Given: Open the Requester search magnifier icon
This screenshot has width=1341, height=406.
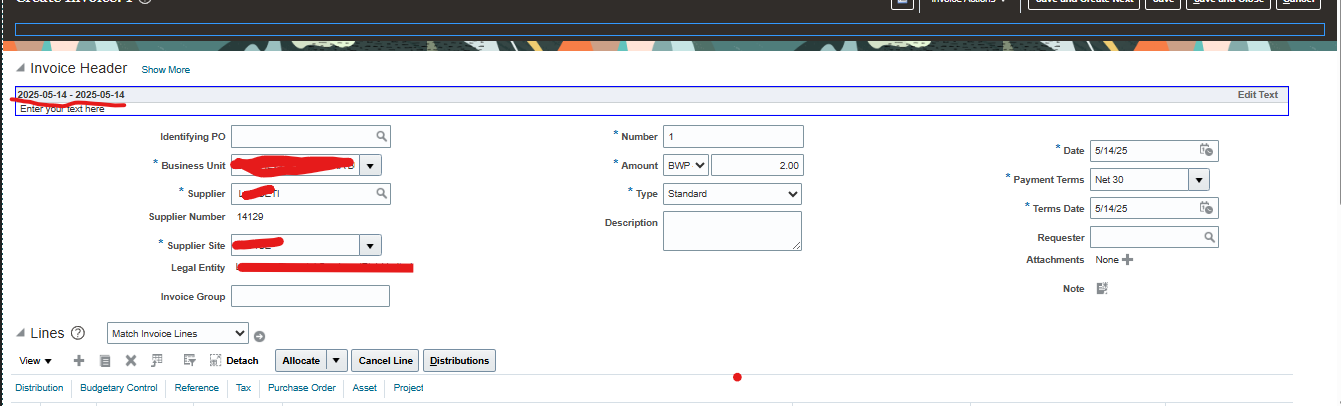Looking at the screenshot, I should (x=1209, y=237).
